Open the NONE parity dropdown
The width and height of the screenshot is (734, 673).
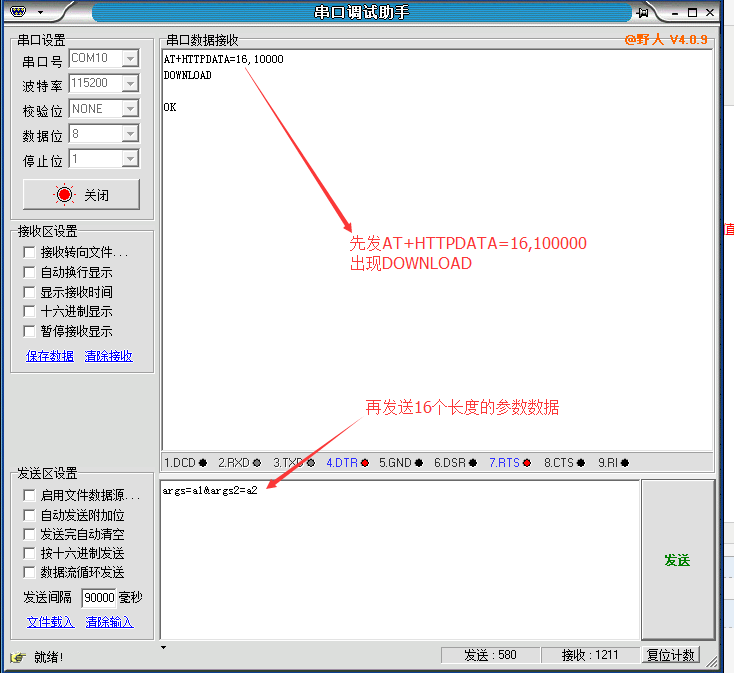click(x=131, y=109)
